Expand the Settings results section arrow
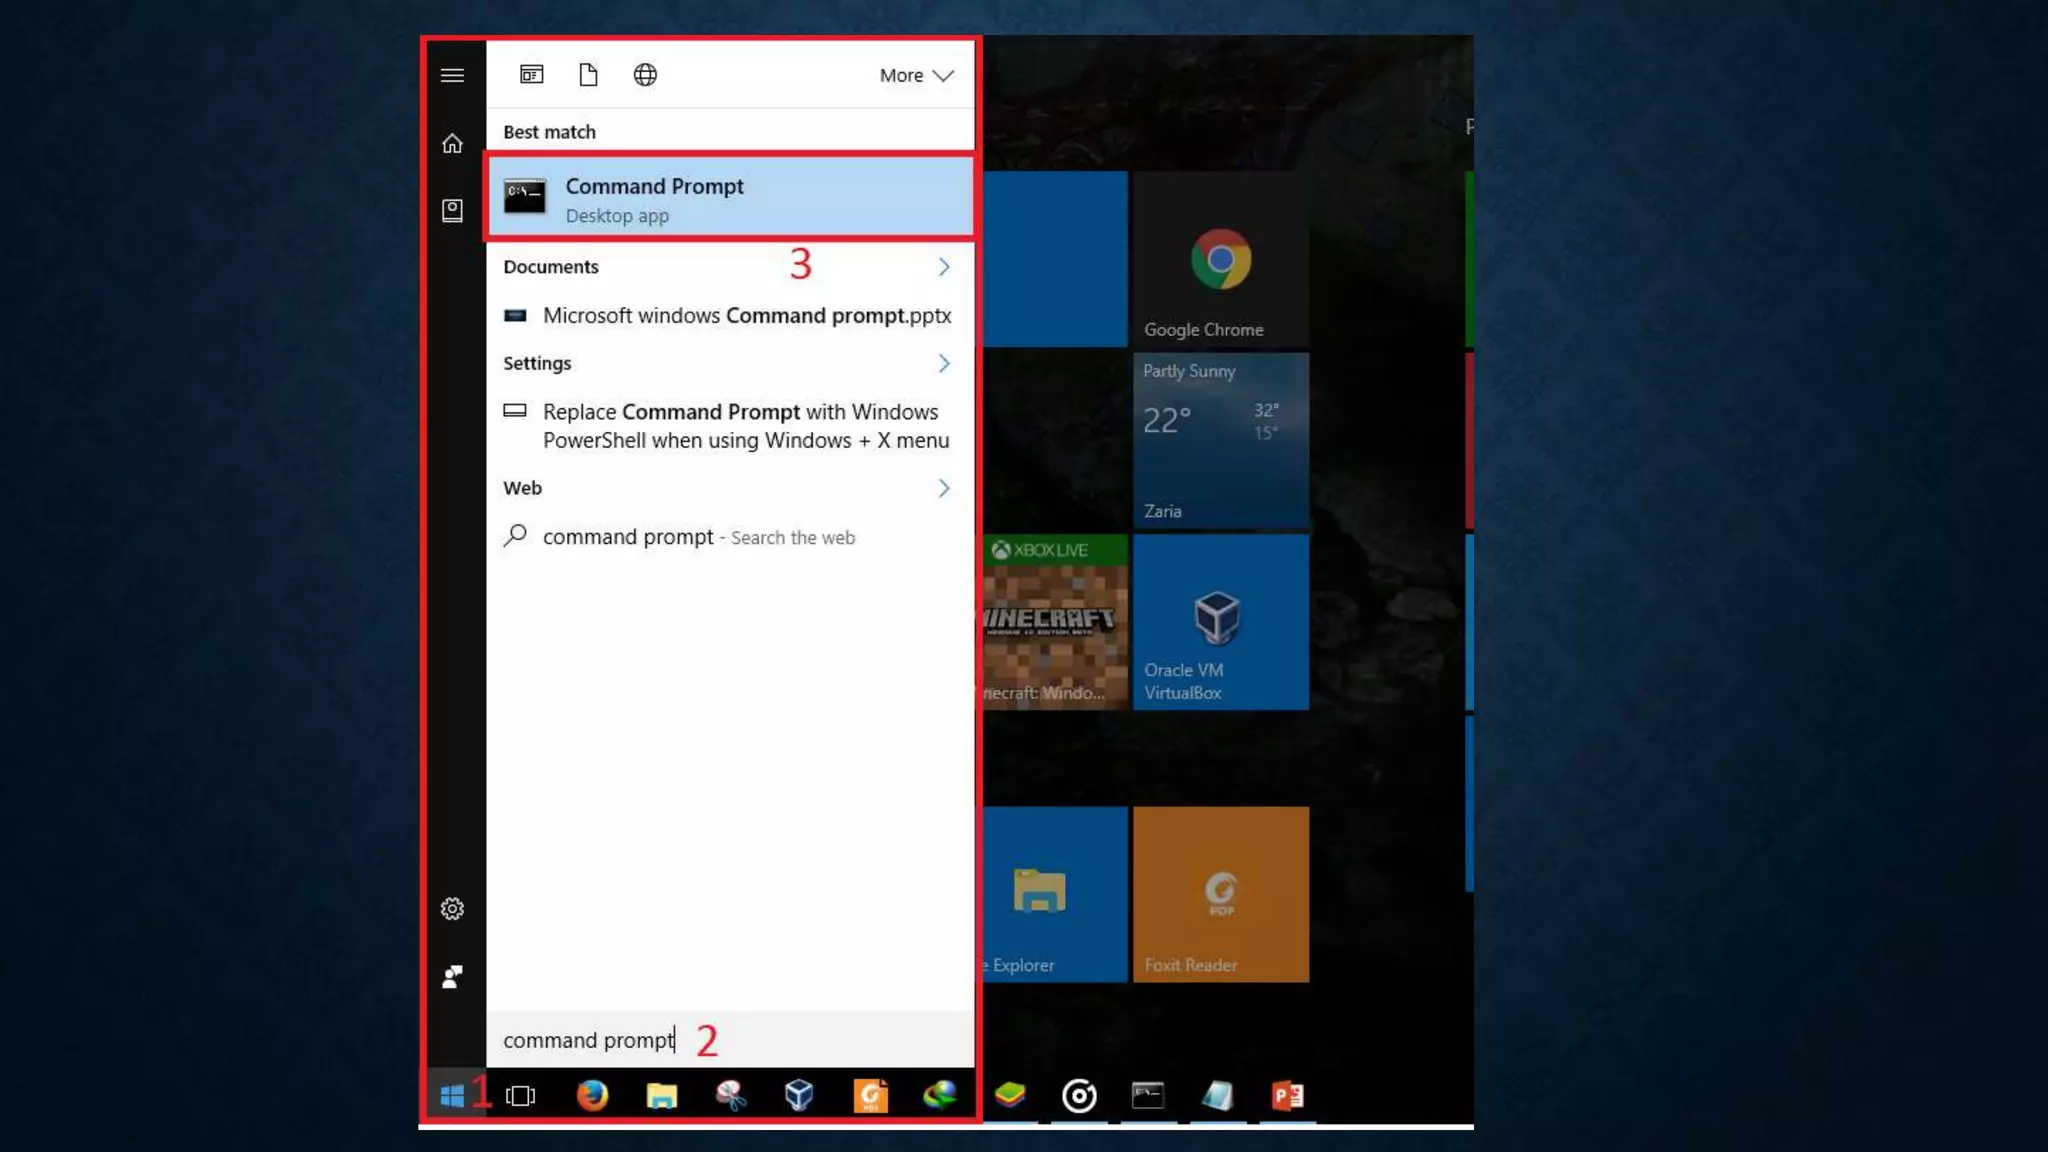The height and width of the screenshot is (1152, 2048). click(943, 363)
